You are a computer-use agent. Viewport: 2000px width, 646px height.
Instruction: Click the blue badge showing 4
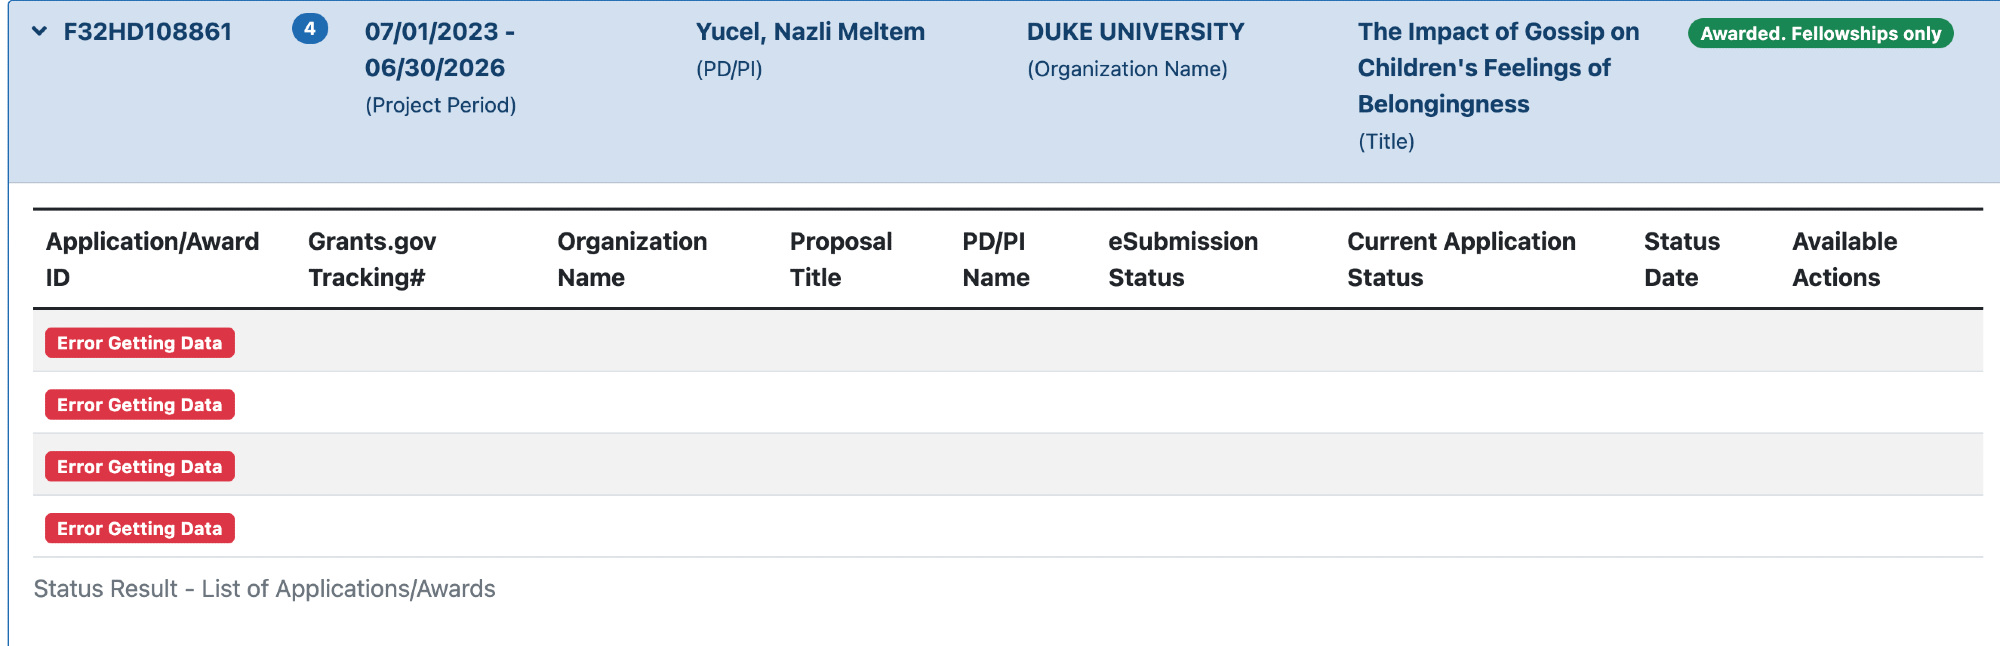tap(310, 29)
